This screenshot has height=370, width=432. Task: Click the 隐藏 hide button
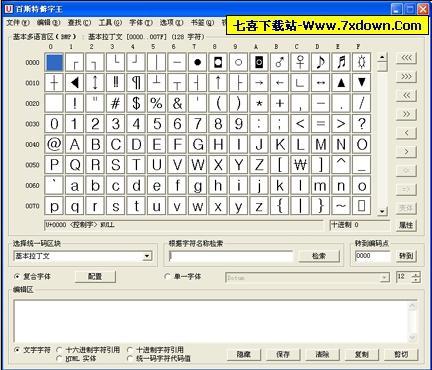(244, 354)
